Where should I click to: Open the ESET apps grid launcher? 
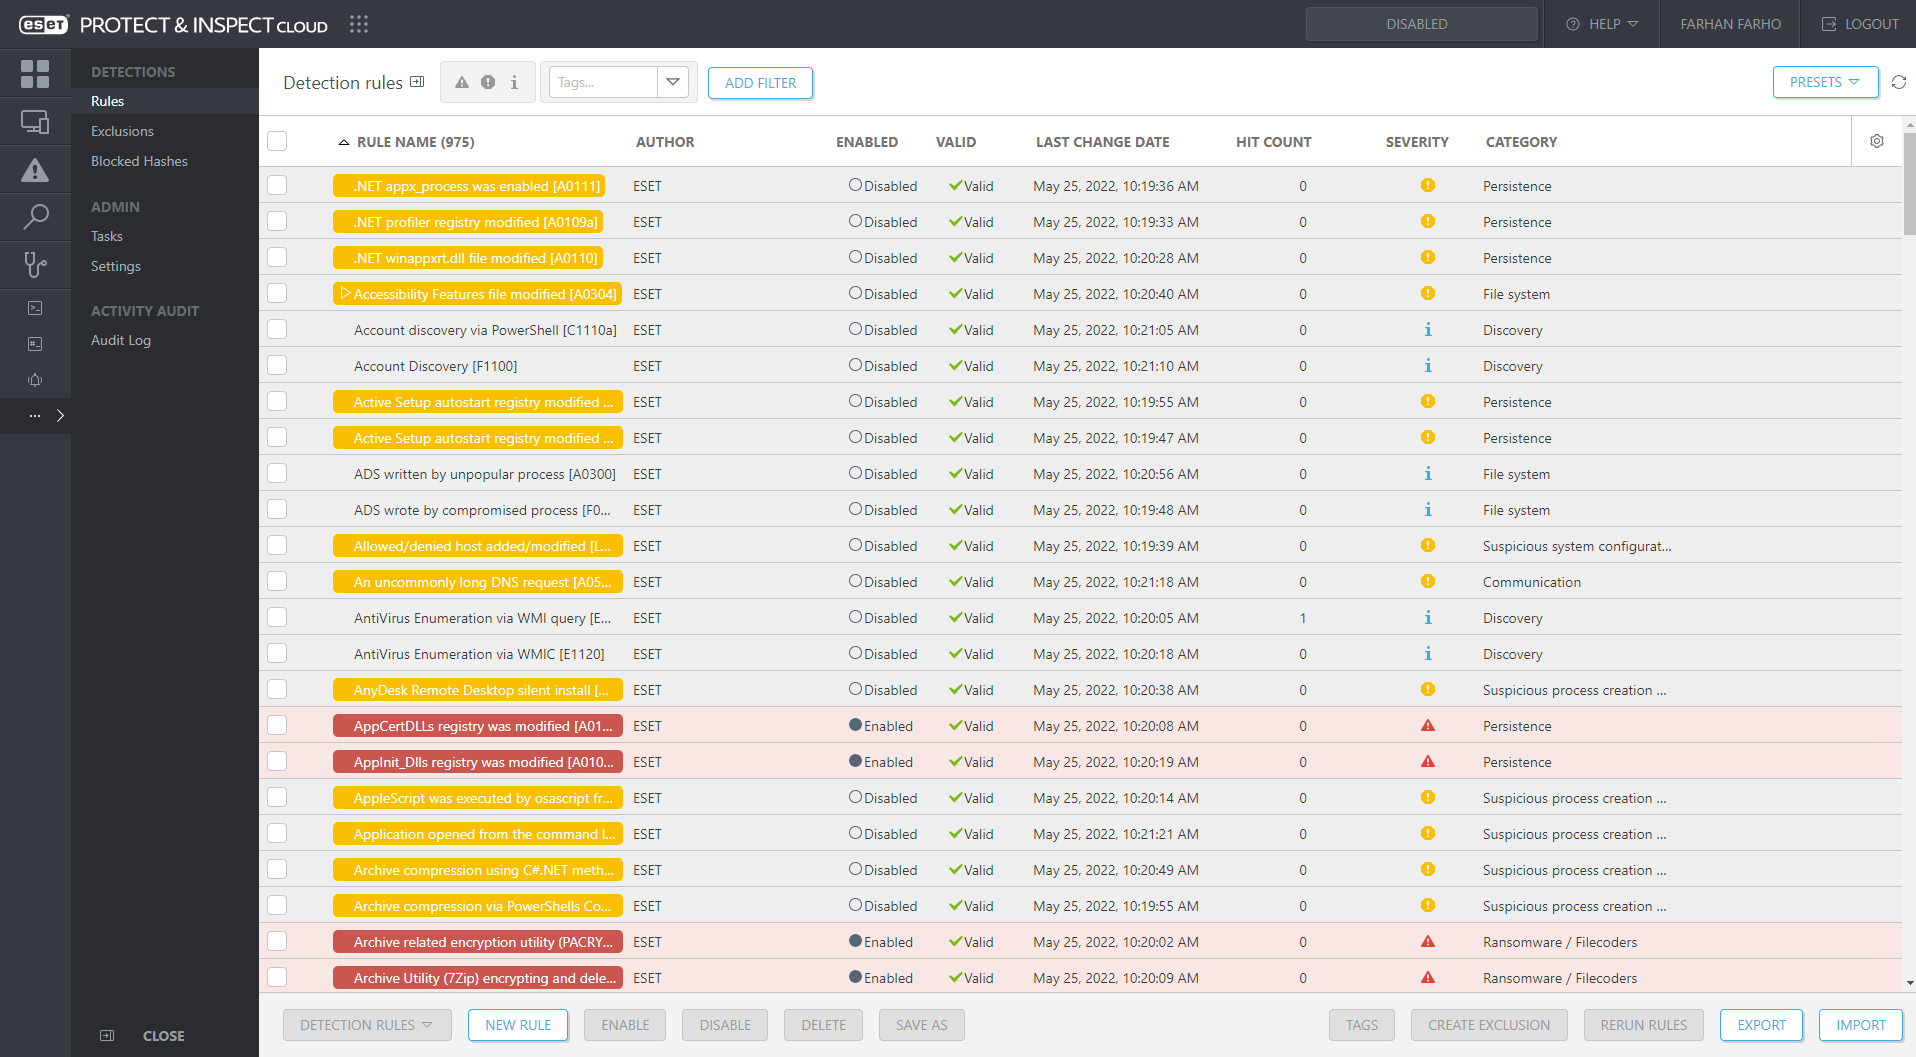click(x=359, y=24)
